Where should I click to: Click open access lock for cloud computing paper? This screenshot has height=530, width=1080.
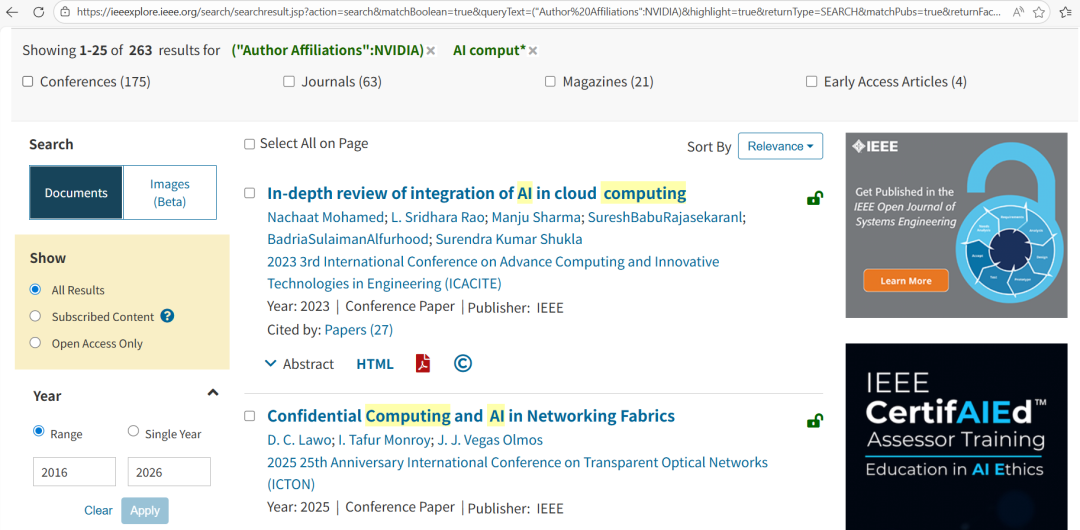pyautogui.click(x=814, y=198)
